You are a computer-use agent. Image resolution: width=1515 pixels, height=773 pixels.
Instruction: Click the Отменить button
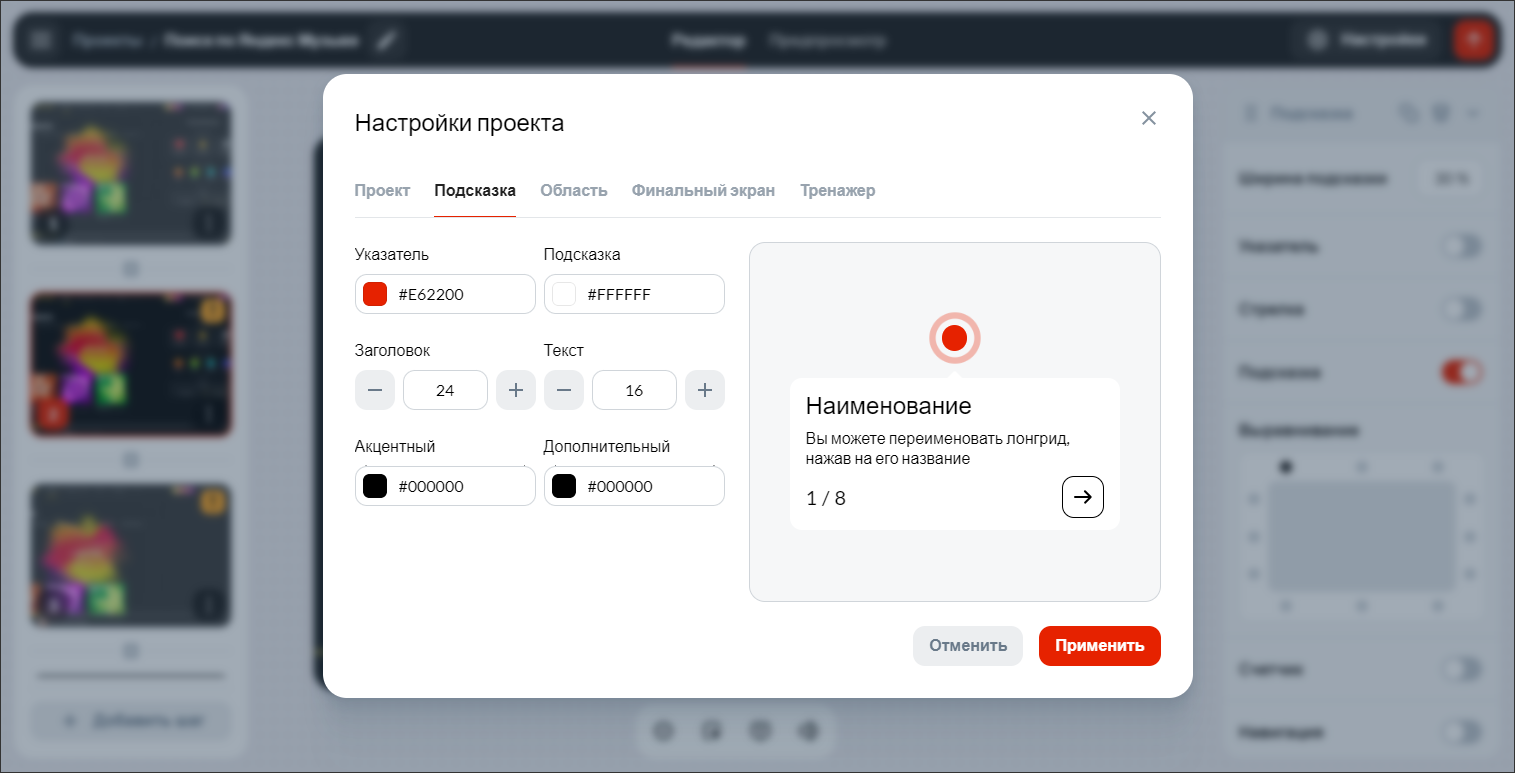(x=967, y=646)
